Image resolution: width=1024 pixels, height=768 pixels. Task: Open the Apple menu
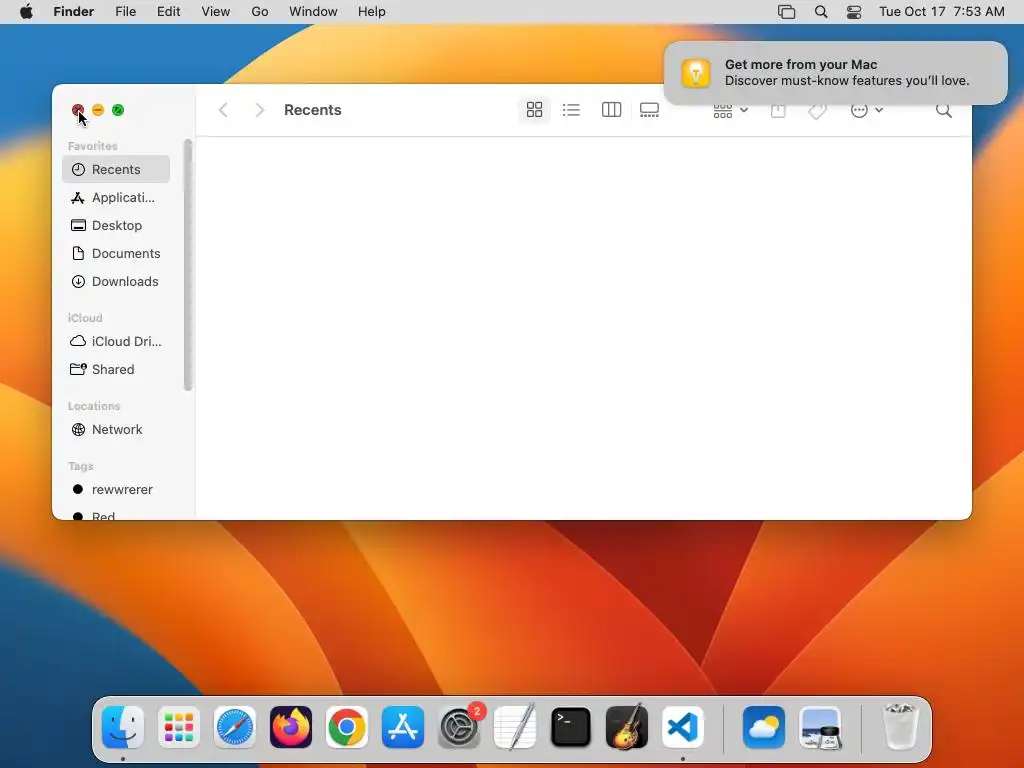pyautogui.click(x=26, y=12)
